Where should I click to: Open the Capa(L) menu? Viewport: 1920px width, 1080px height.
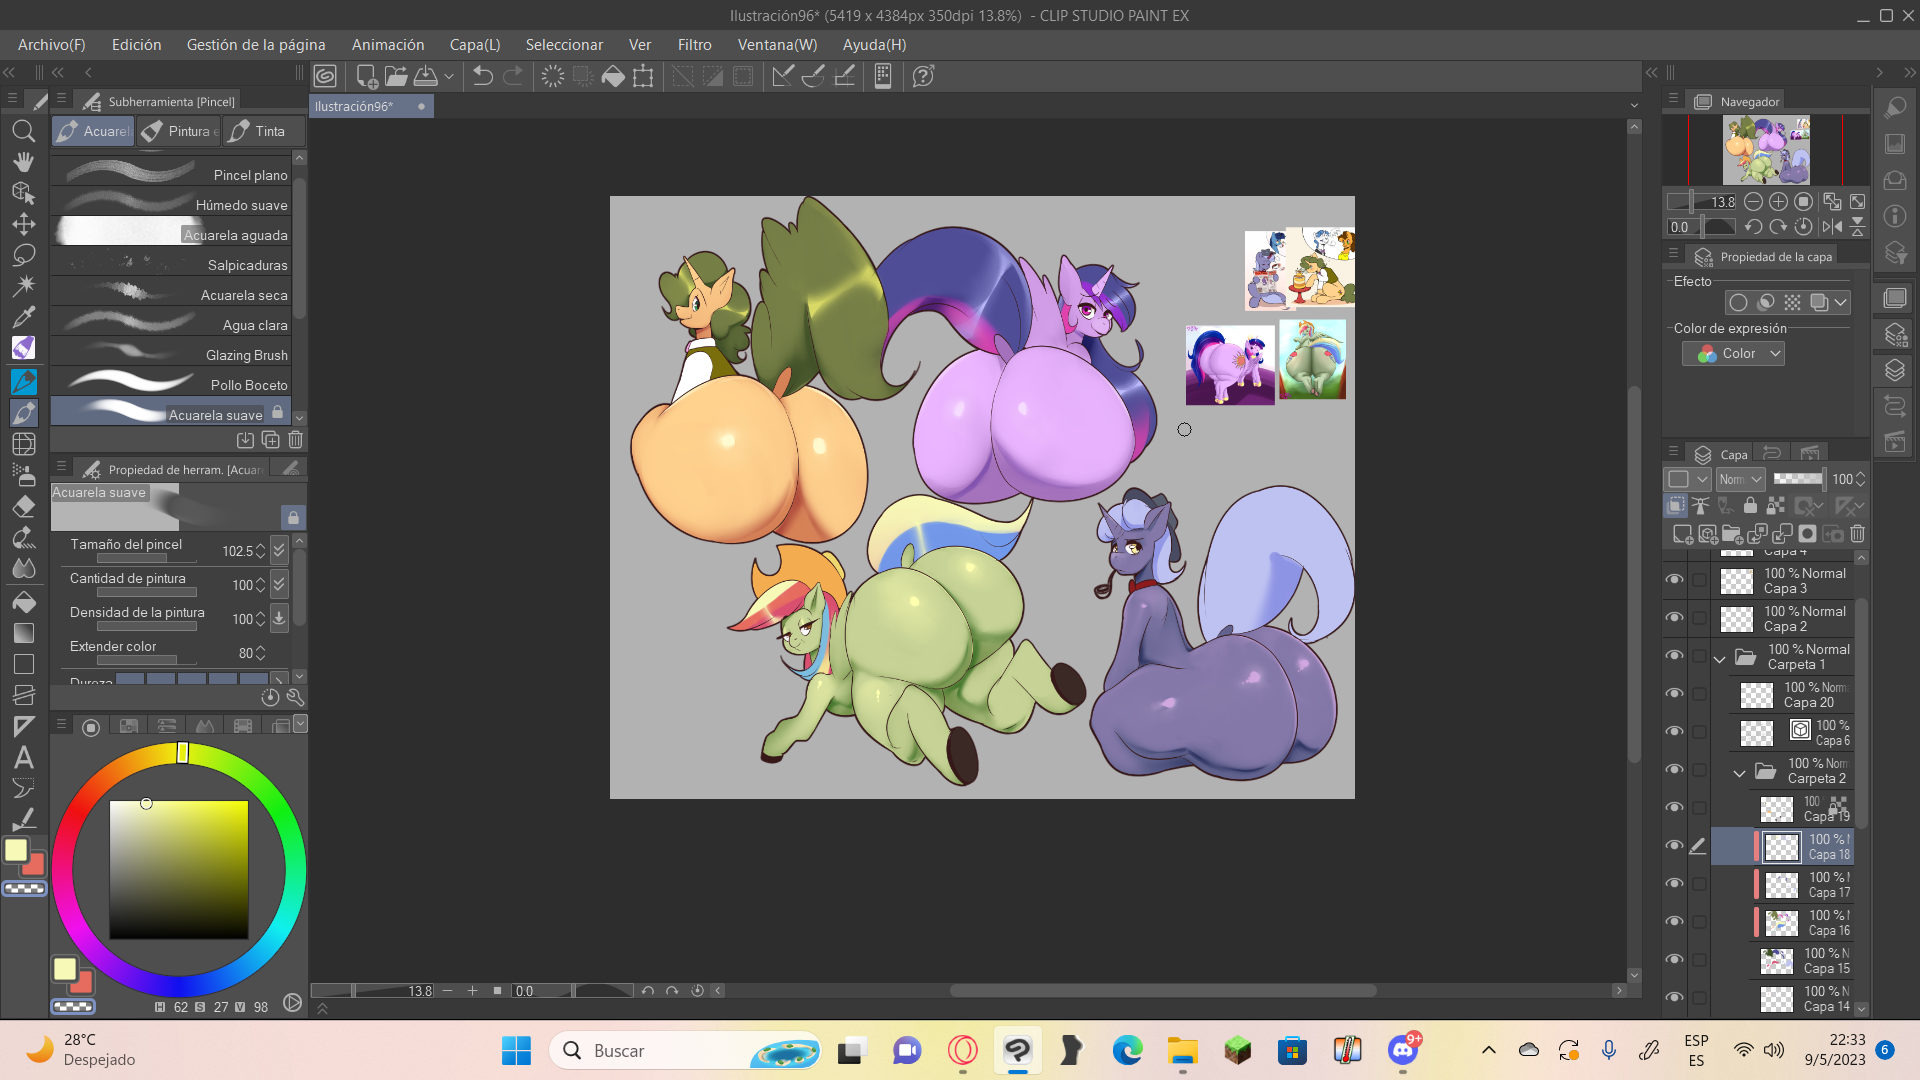(x=475, y=45)
